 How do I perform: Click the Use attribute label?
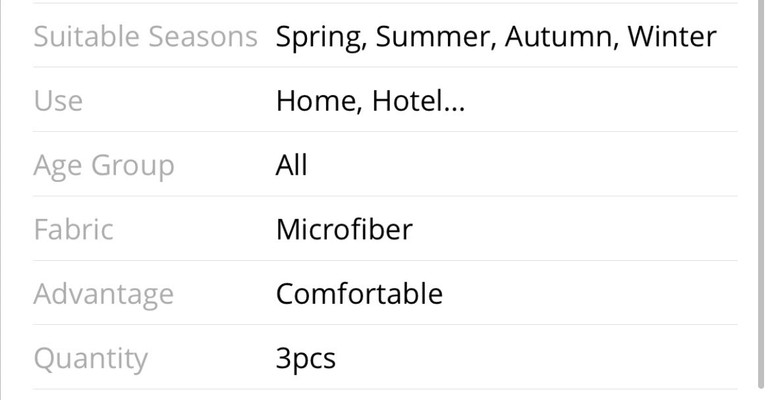[58, 101]
